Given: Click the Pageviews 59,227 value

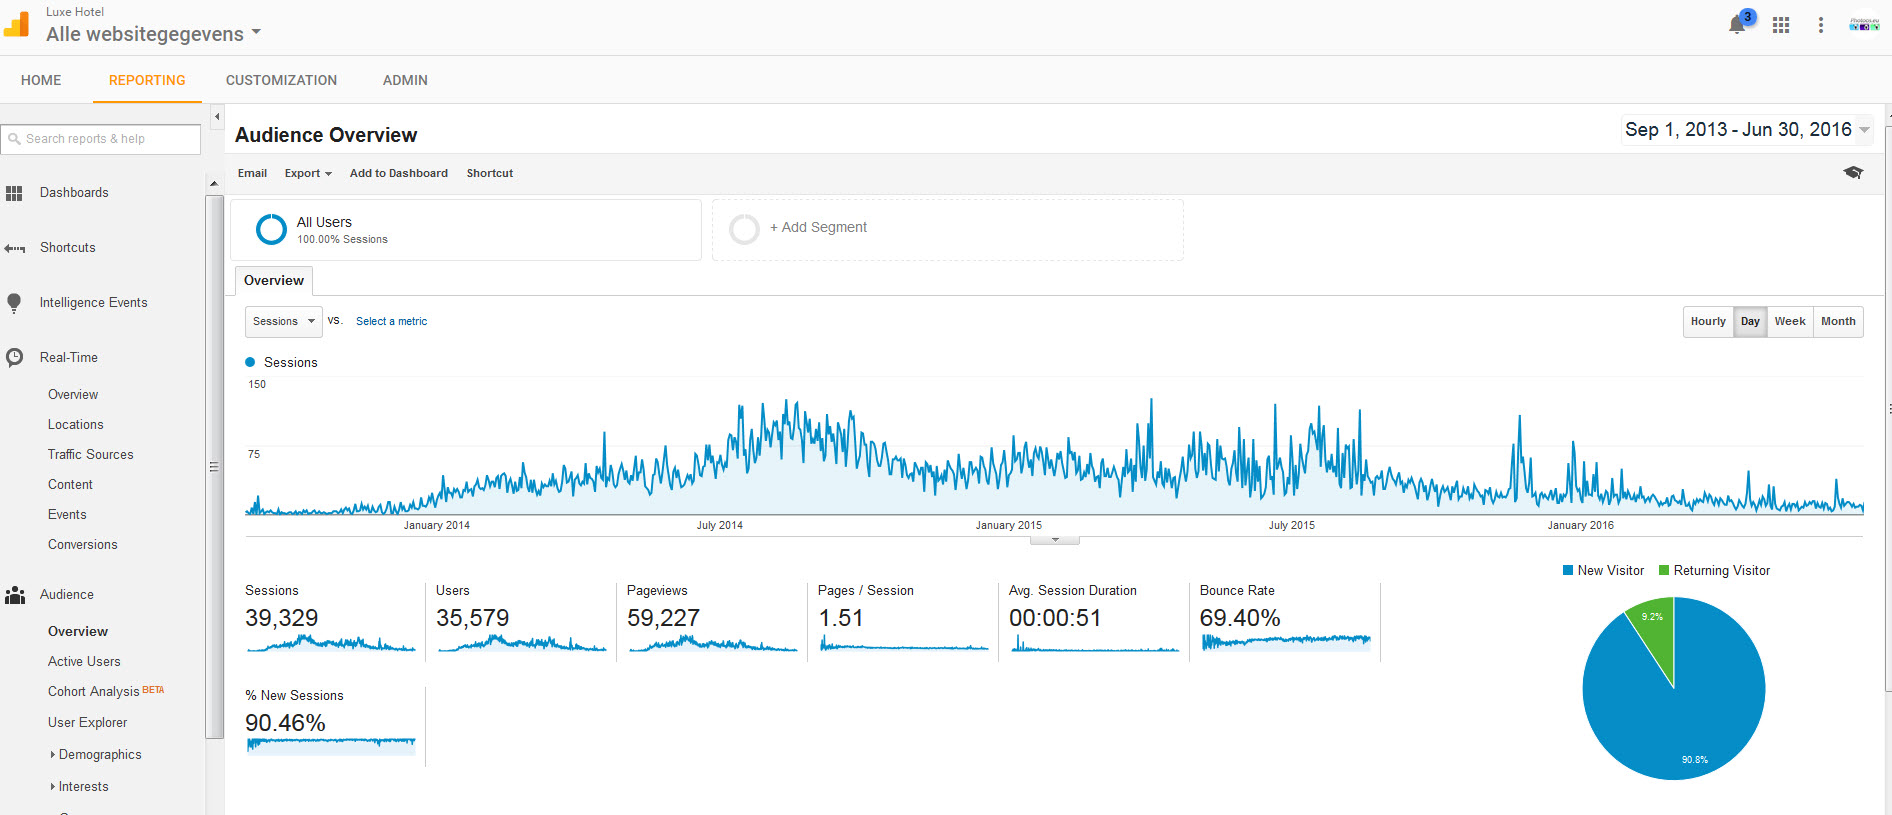Looking at the screenshot, I should click(663, 619).
